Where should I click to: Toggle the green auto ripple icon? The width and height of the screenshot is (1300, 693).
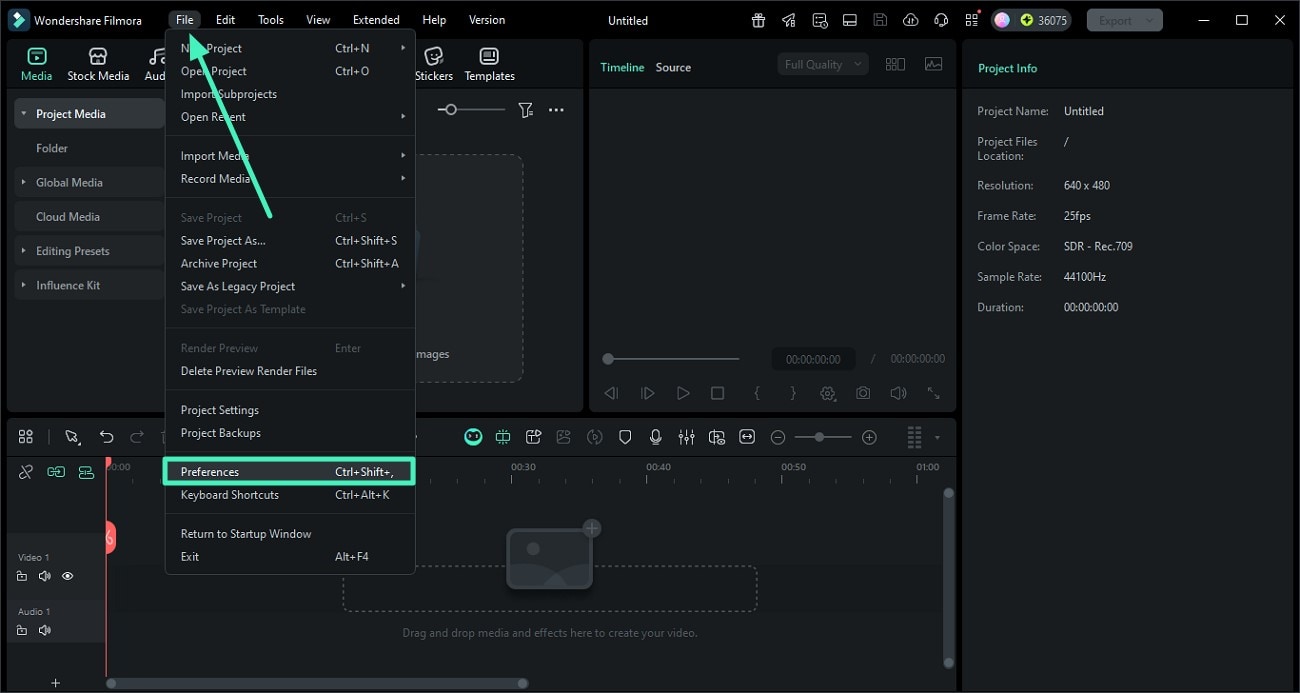click(87, 472)
